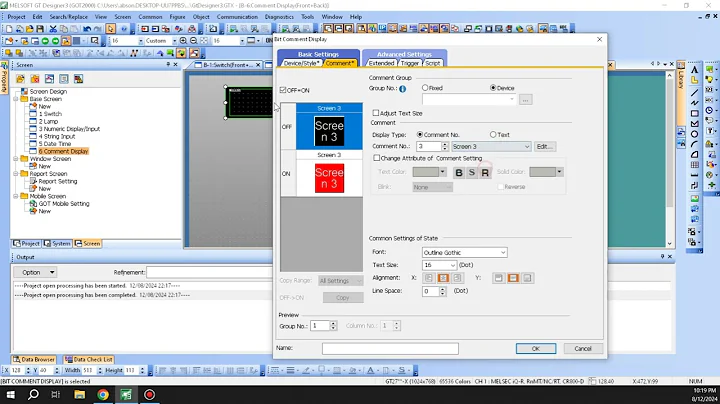Click the Undo arrow icon
This screenshot has height=404, width=720.
point(87,29)
